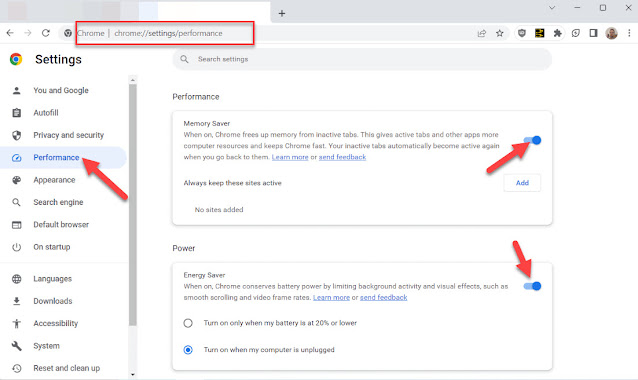Image resolution: width=638 pixels, height=380 pixels.
Task: Click the "No sites added" text
Action: 219,210
